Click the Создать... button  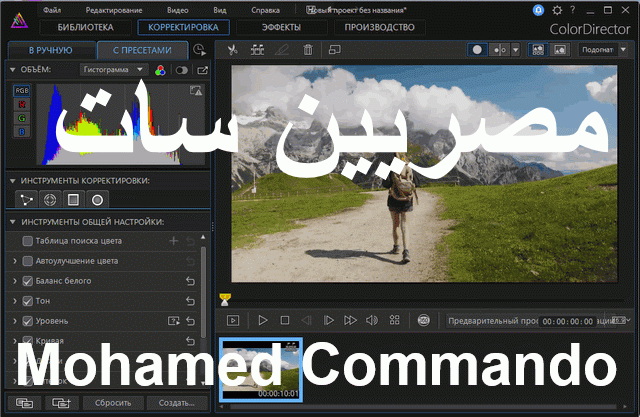[x=176, y=402]
